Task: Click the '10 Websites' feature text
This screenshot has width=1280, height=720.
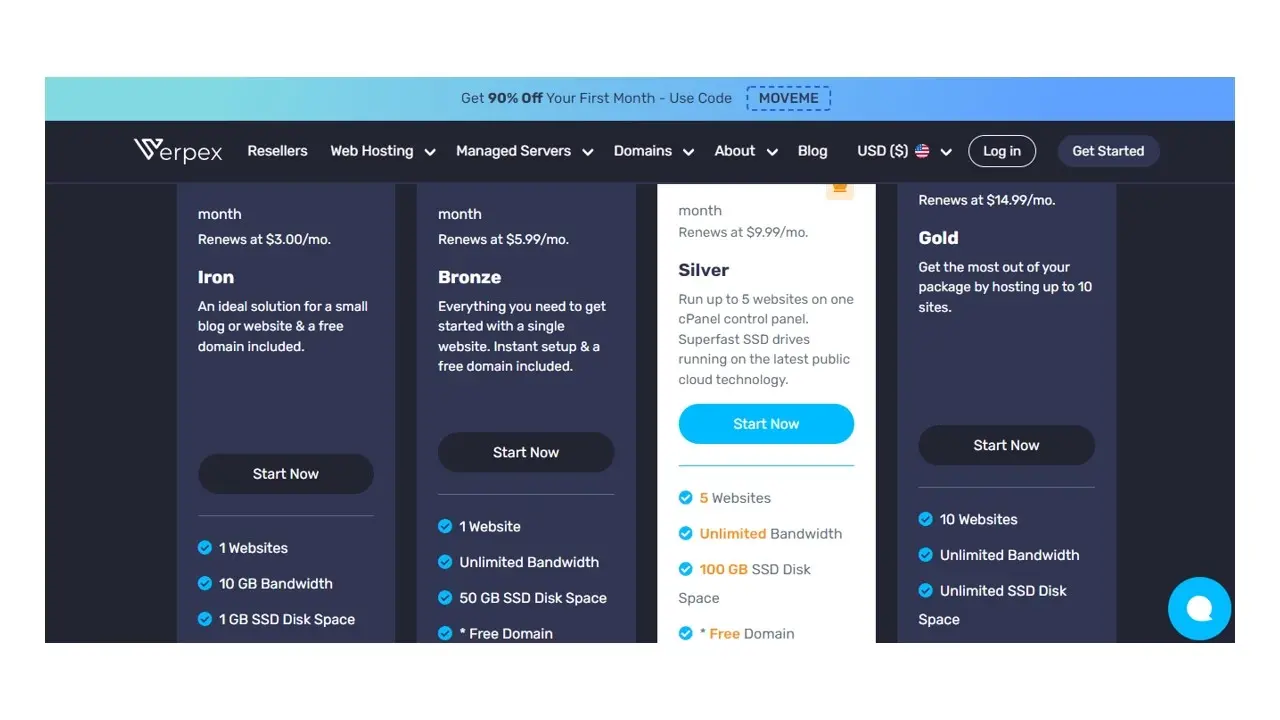Action: tap(979, 519)
